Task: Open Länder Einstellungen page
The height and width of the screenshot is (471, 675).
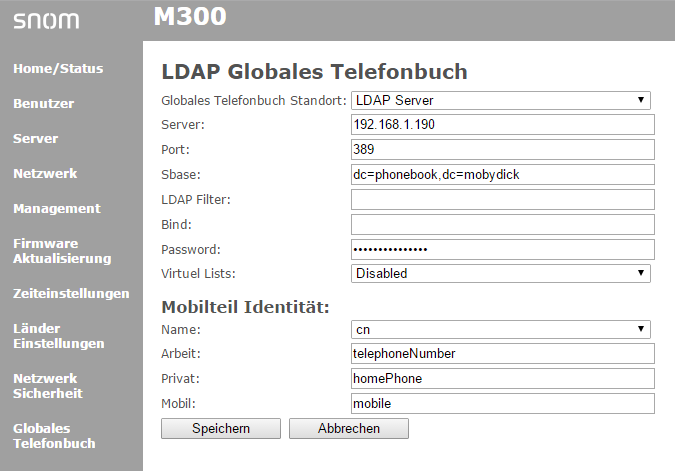Action: point(59,336)
